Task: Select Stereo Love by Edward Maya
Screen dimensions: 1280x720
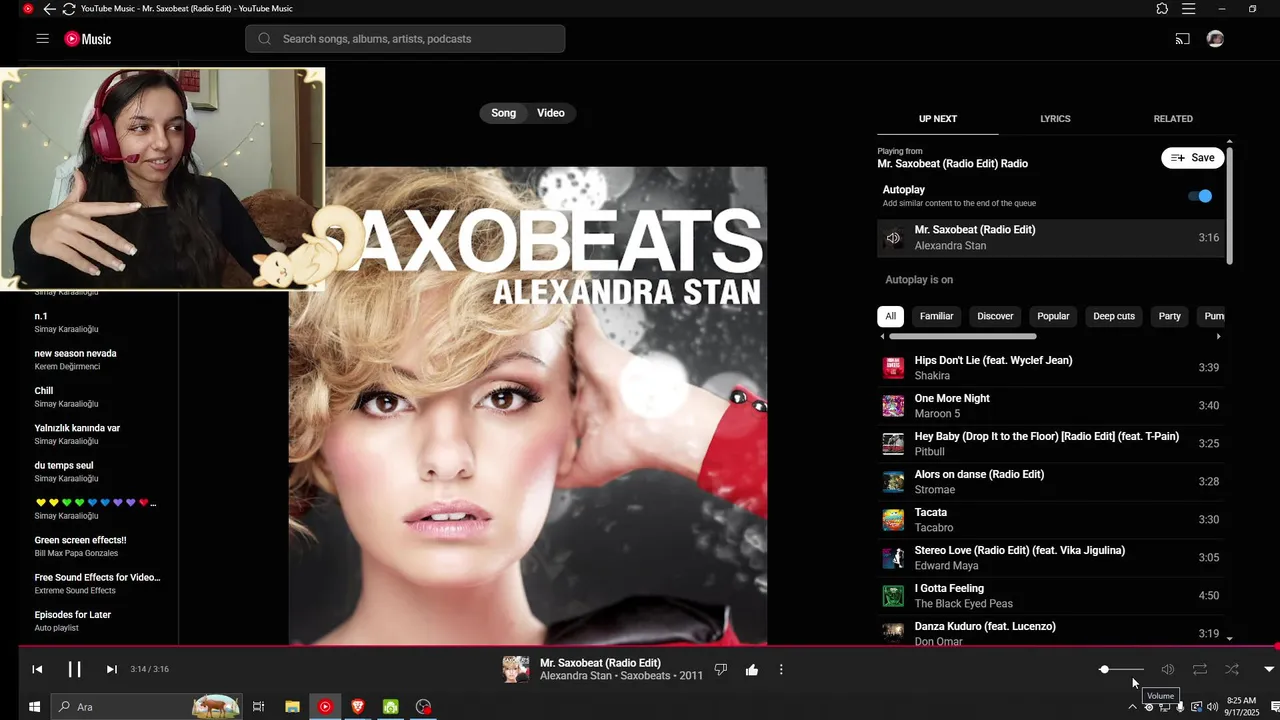Action: point(1050,558)
